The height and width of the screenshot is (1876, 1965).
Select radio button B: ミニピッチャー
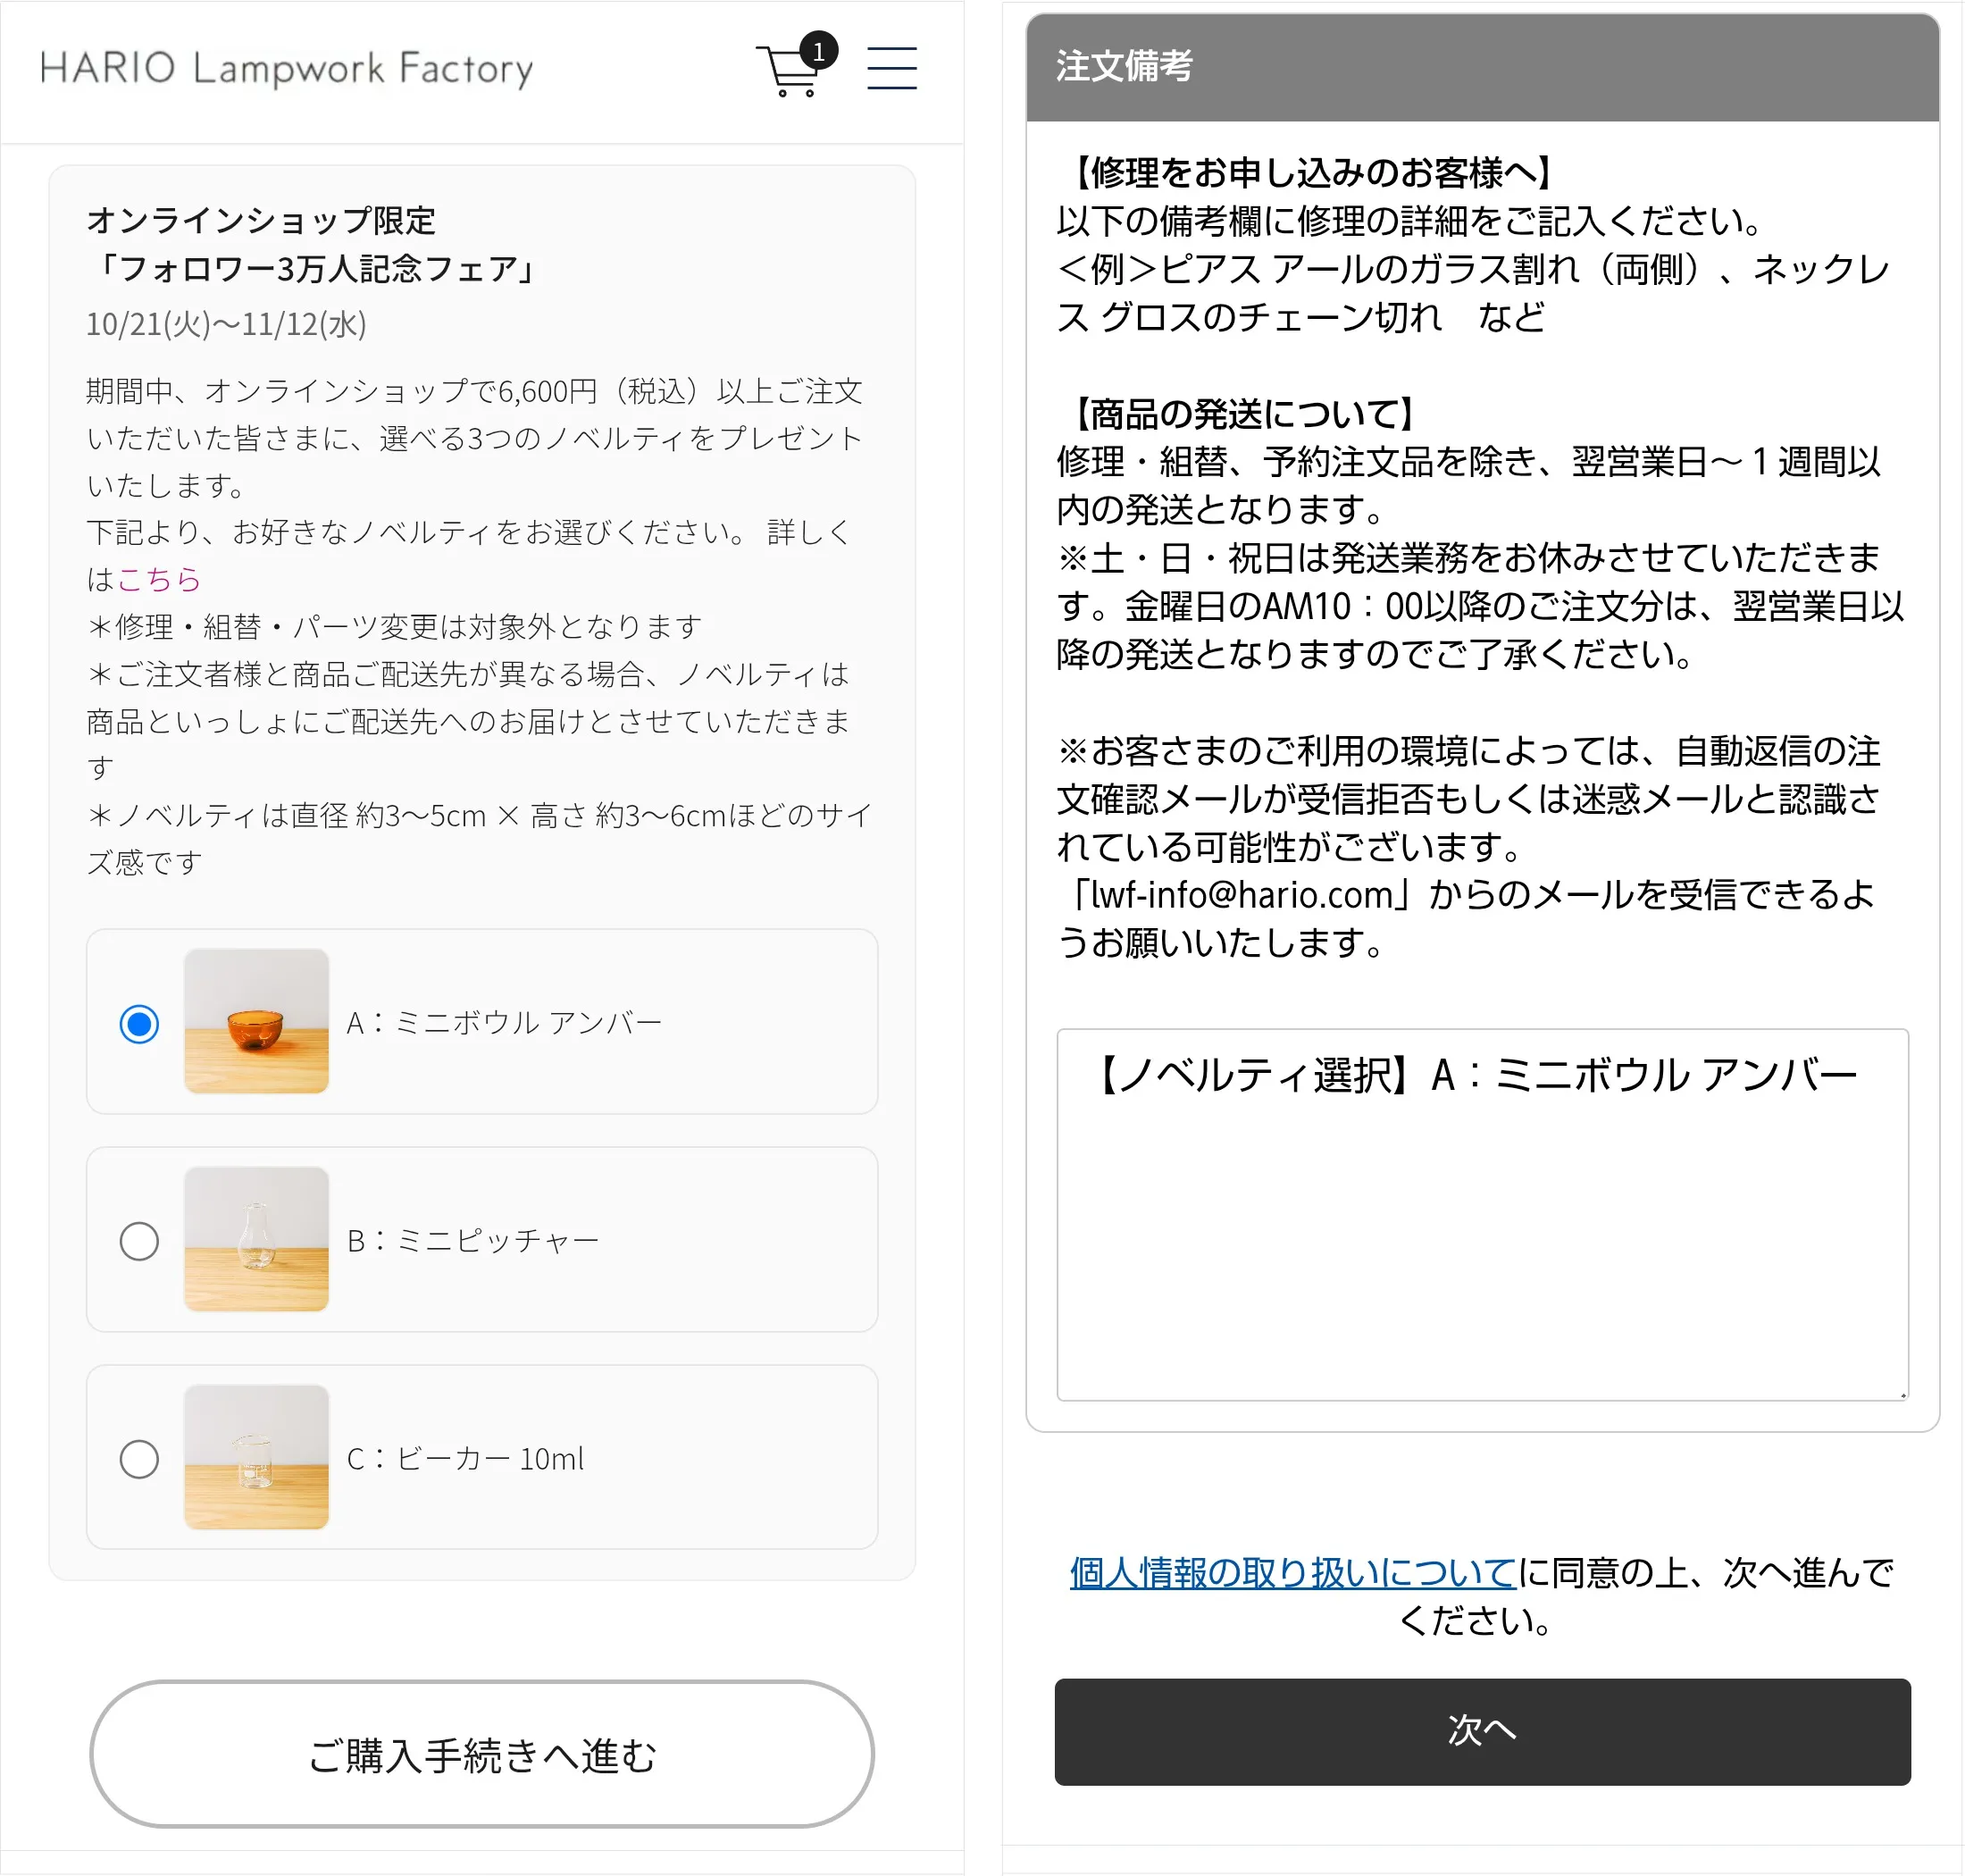[x=140, y=1240]
